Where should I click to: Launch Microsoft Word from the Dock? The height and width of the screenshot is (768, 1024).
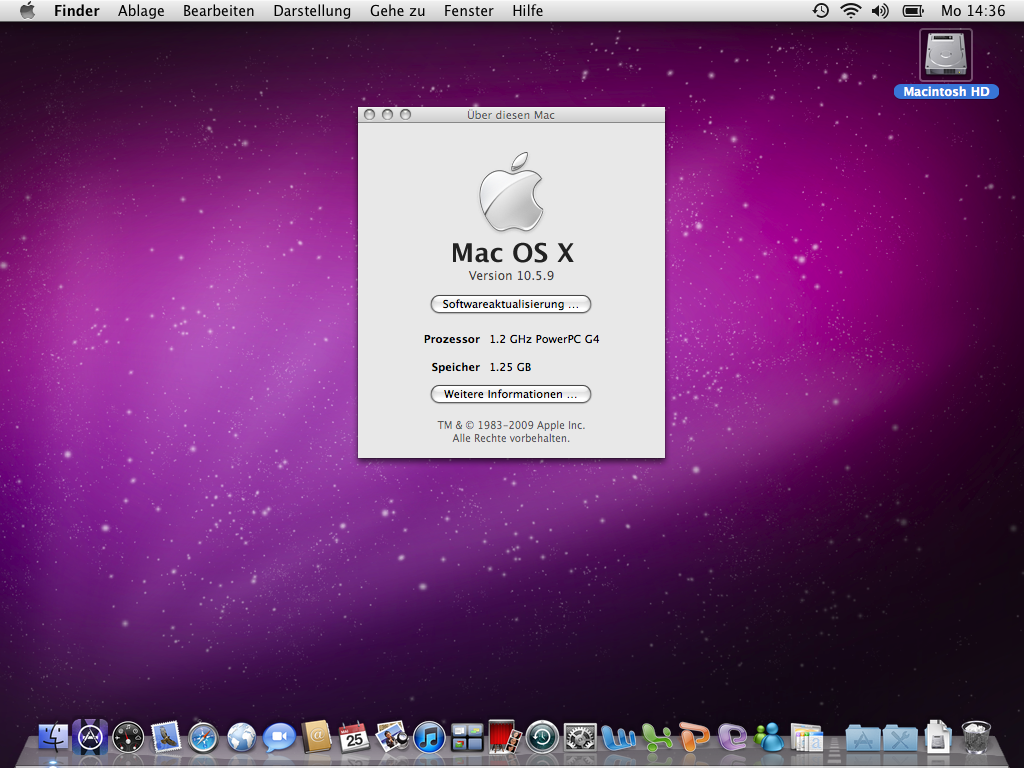618,738
